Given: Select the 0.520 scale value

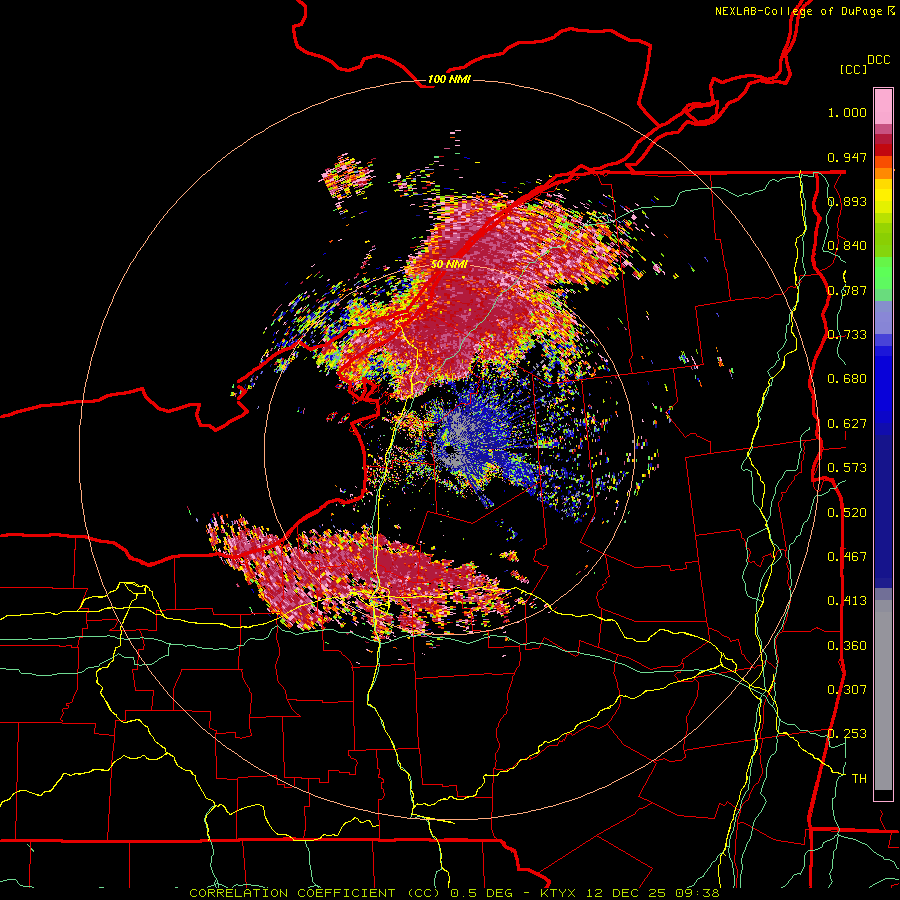Looking at the screenshot, I should 847,512.
